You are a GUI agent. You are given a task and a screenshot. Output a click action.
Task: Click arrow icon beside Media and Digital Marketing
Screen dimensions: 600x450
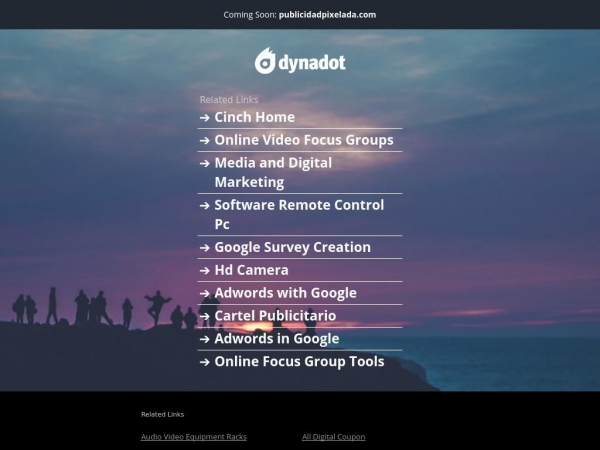pyautogui.click(x=205, y=163)
